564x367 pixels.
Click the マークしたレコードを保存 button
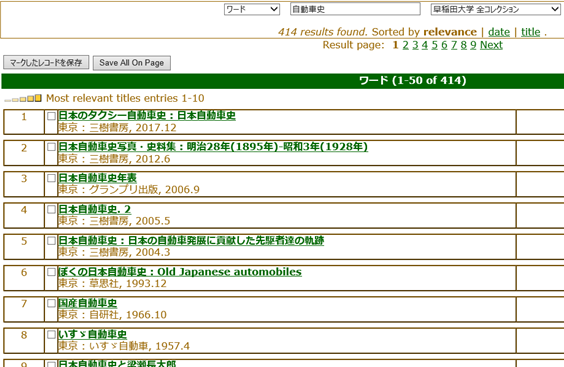46,63
